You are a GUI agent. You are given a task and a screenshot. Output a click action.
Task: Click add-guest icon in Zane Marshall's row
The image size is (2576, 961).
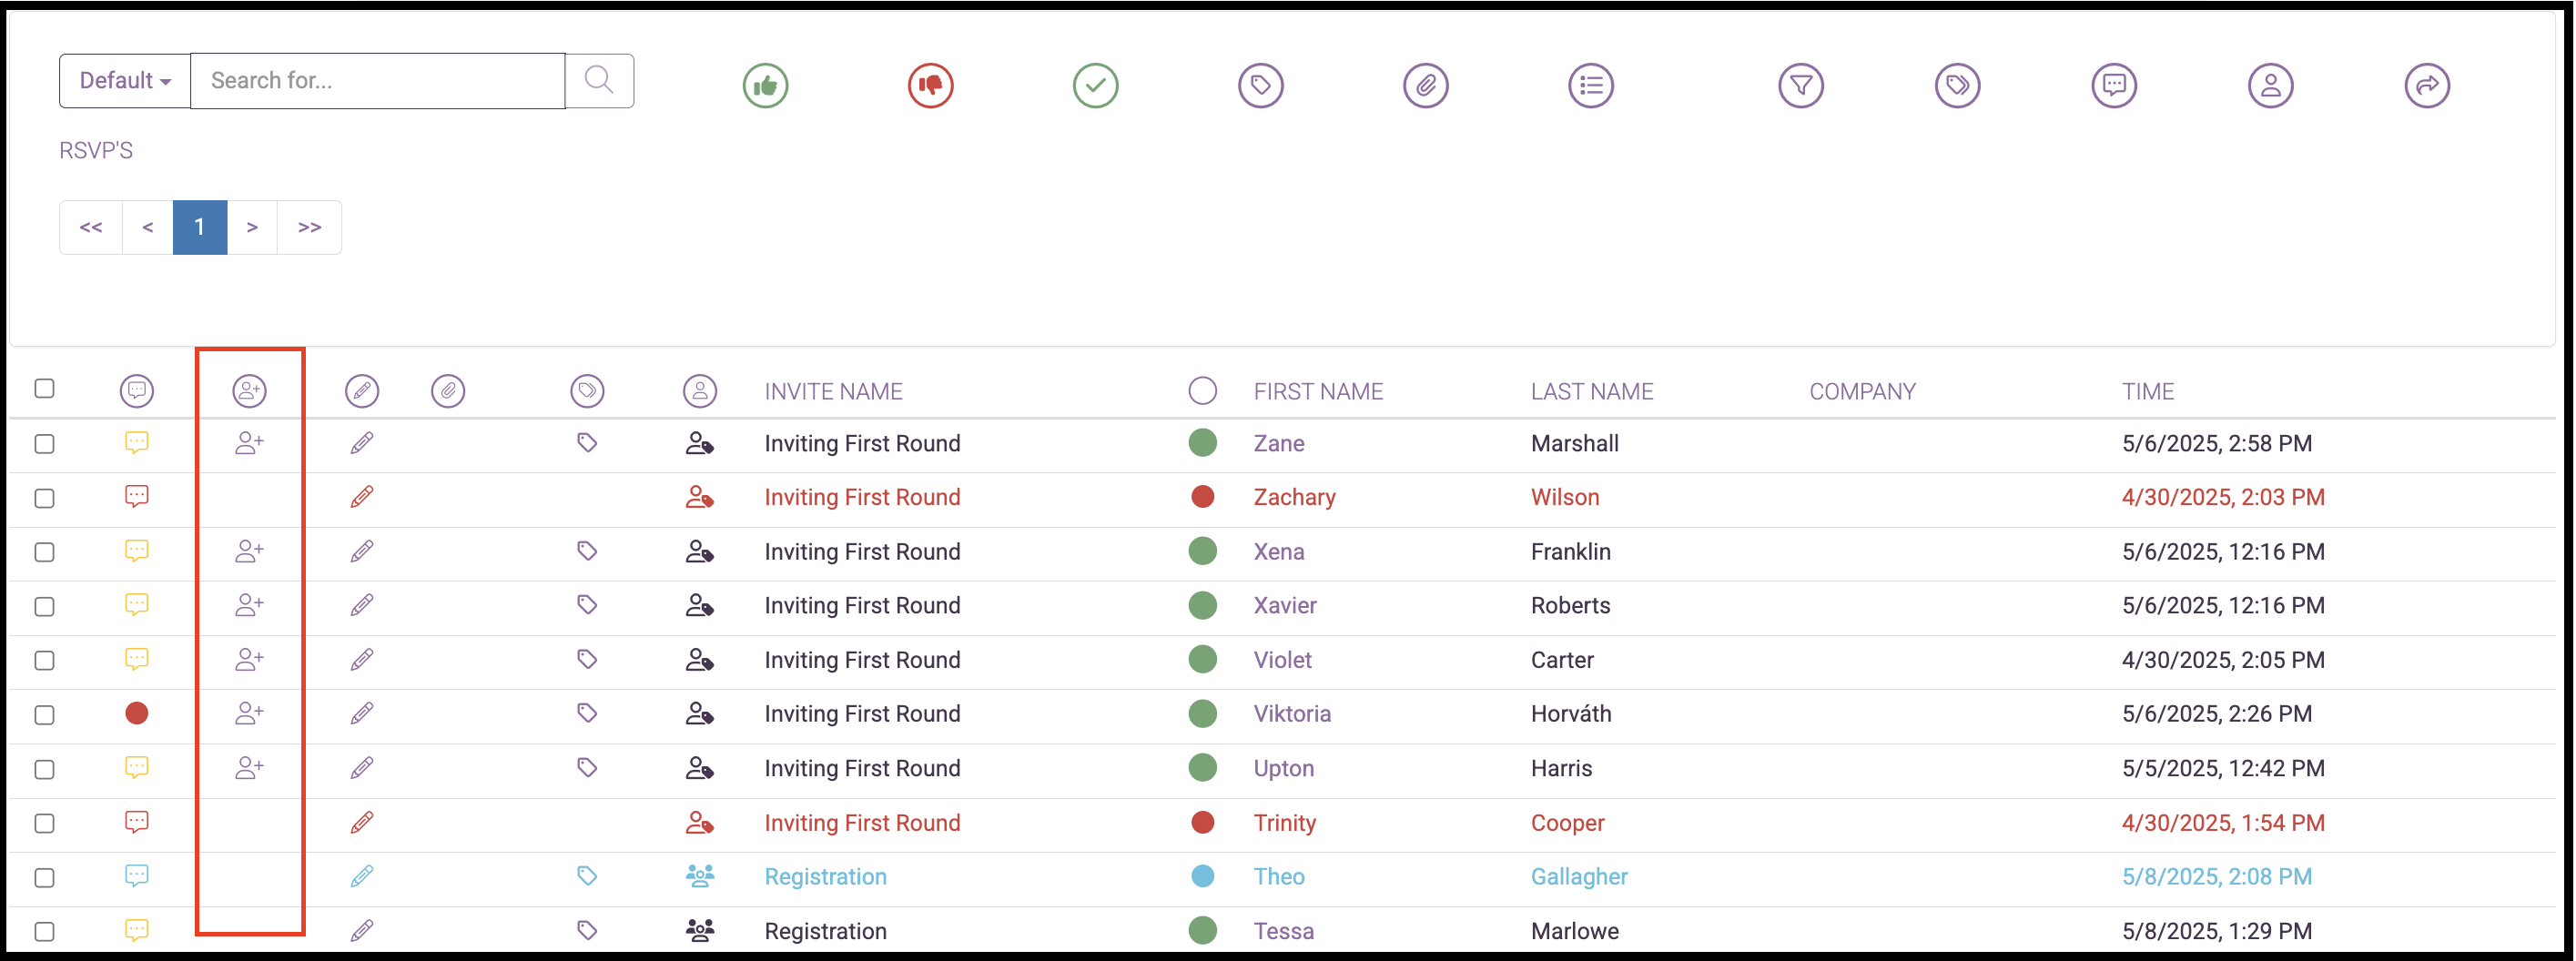pyautogui.click(x=249, y=443)
